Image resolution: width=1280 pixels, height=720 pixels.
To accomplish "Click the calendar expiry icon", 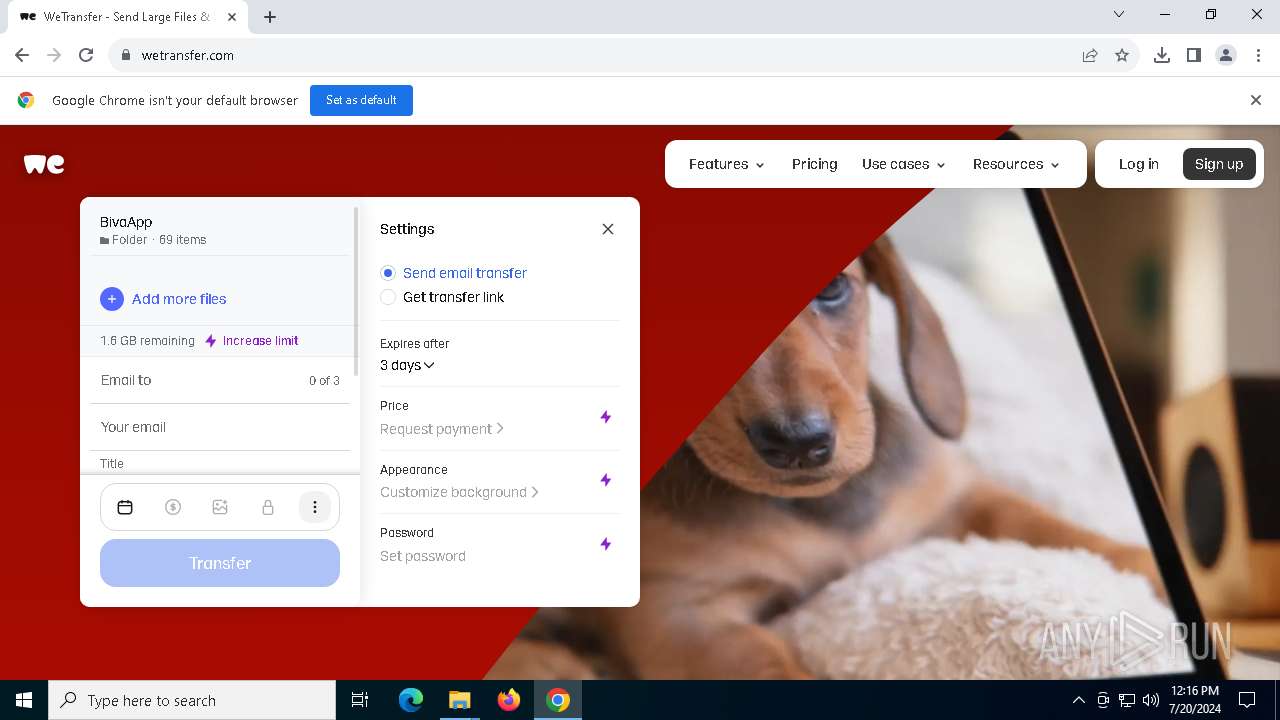I will (125, 508).
